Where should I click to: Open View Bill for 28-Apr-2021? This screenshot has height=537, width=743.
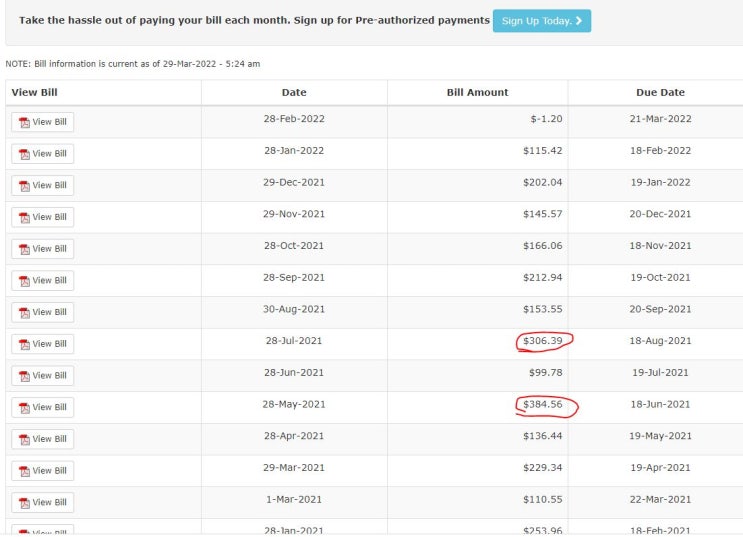click(x=43, y=439)
